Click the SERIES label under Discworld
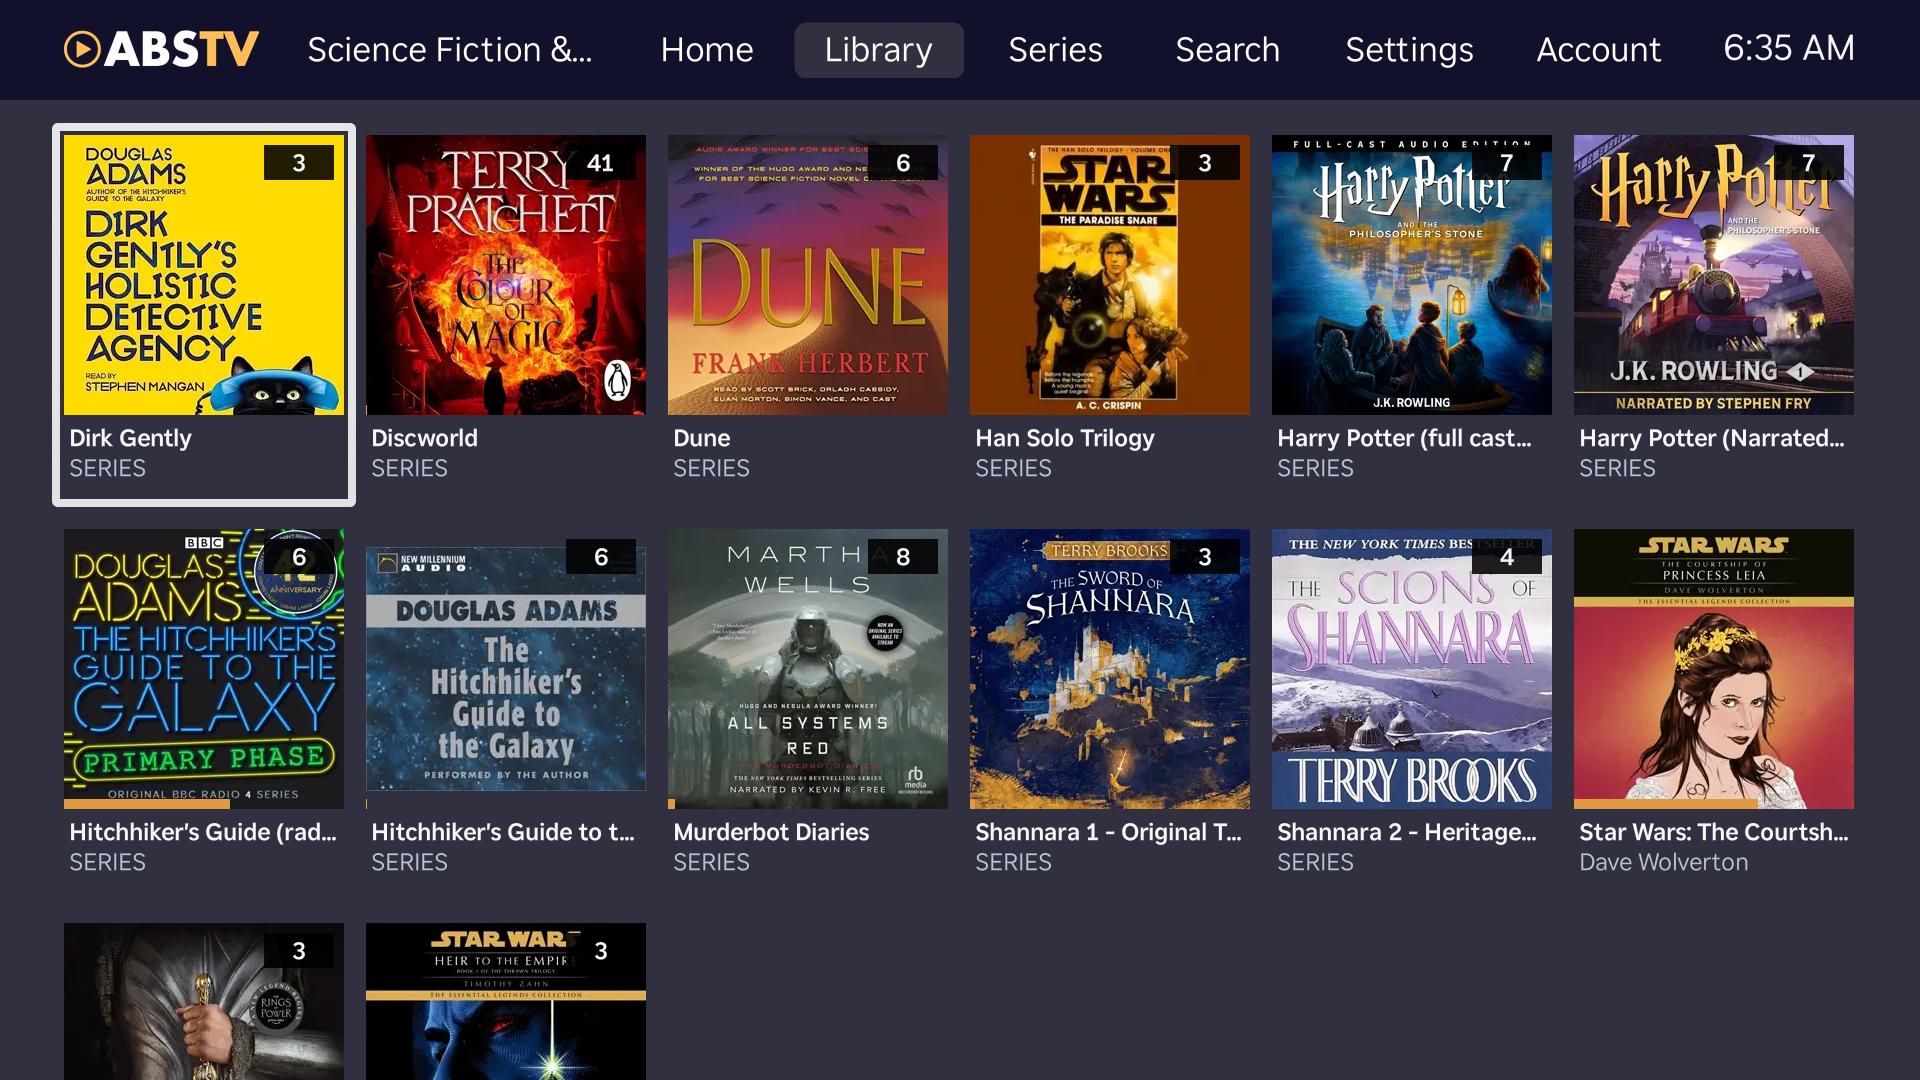The height and width of the screenshot is (1080, 1920). [409, 468]
